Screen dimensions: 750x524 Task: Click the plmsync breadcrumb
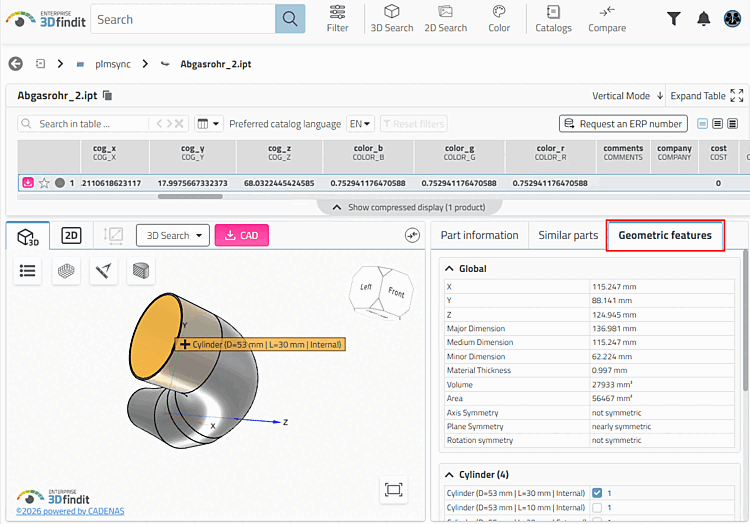112,64
